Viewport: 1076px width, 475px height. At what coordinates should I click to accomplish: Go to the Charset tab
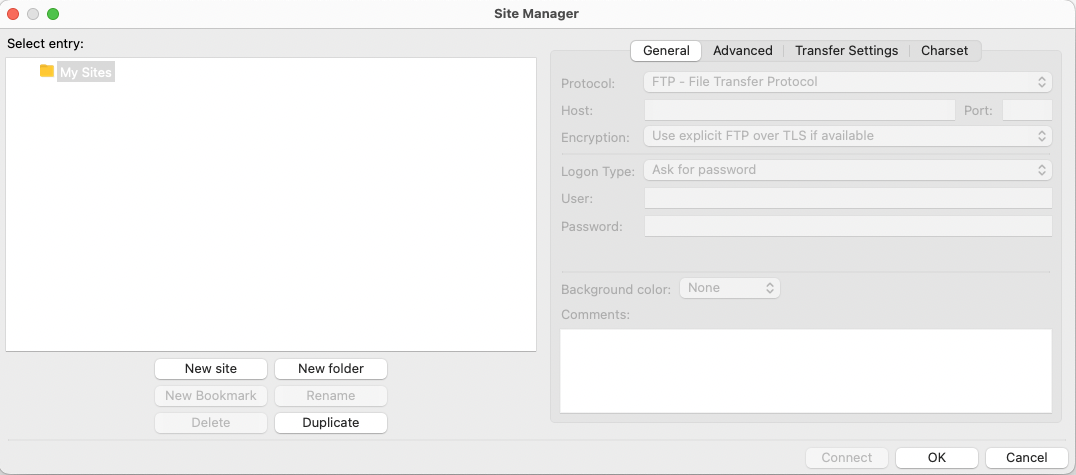click(x=944, y=50)
